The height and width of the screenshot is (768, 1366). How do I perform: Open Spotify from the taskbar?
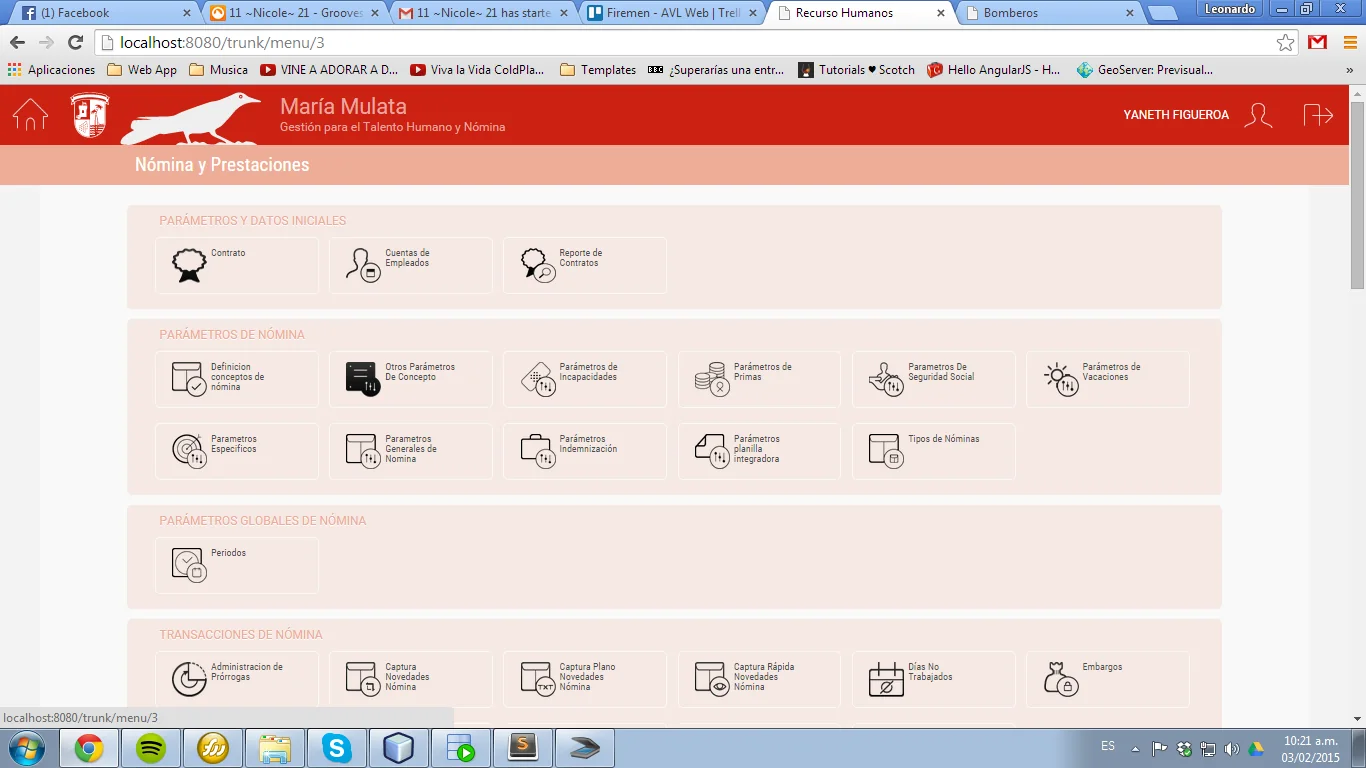151,748
